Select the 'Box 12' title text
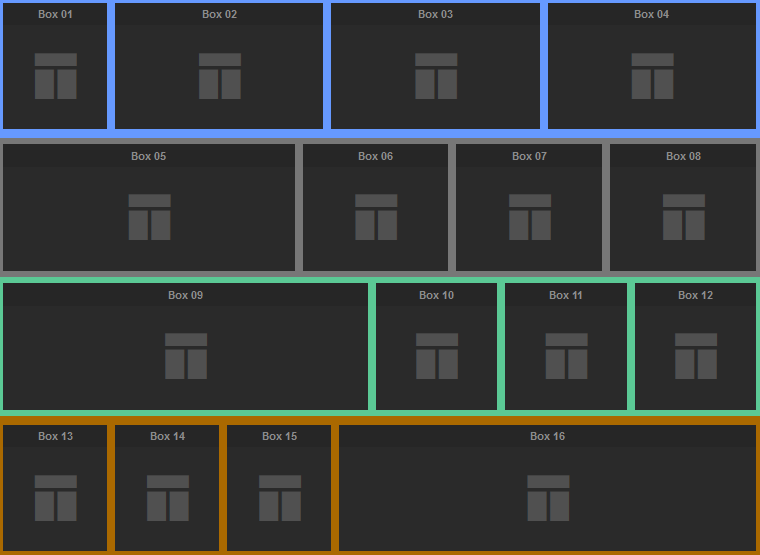Viewport: 760px width, 555px height. click(696, 295)
